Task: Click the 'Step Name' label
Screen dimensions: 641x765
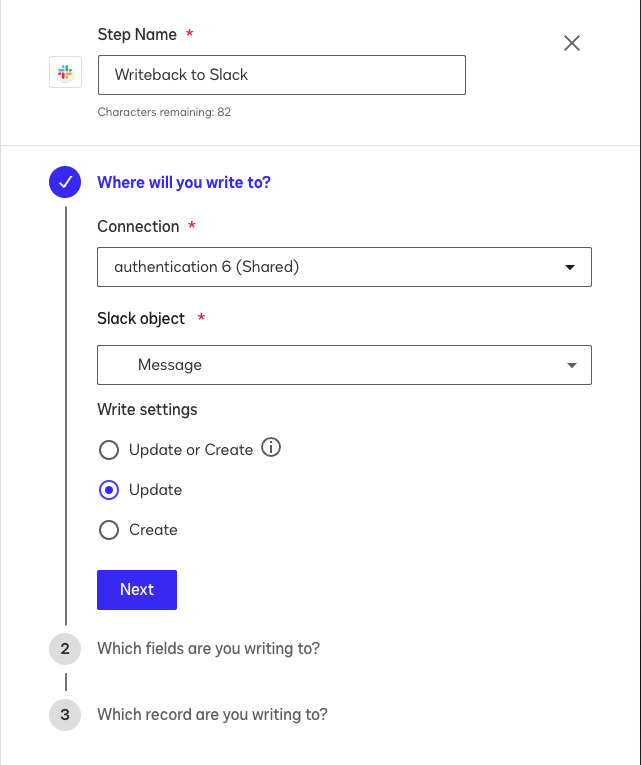Action: (x=137, y=35)
